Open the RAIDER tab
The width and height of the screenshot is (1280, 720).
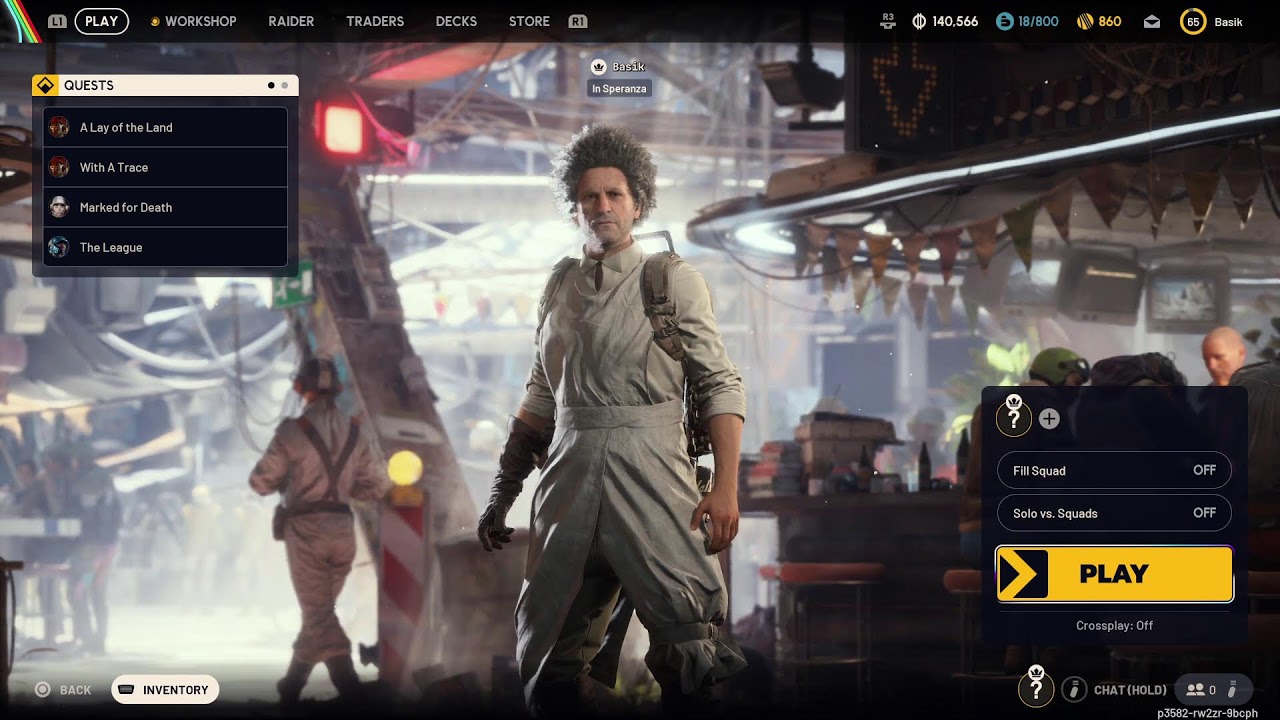pyautogui.click(x=291, y=21)
